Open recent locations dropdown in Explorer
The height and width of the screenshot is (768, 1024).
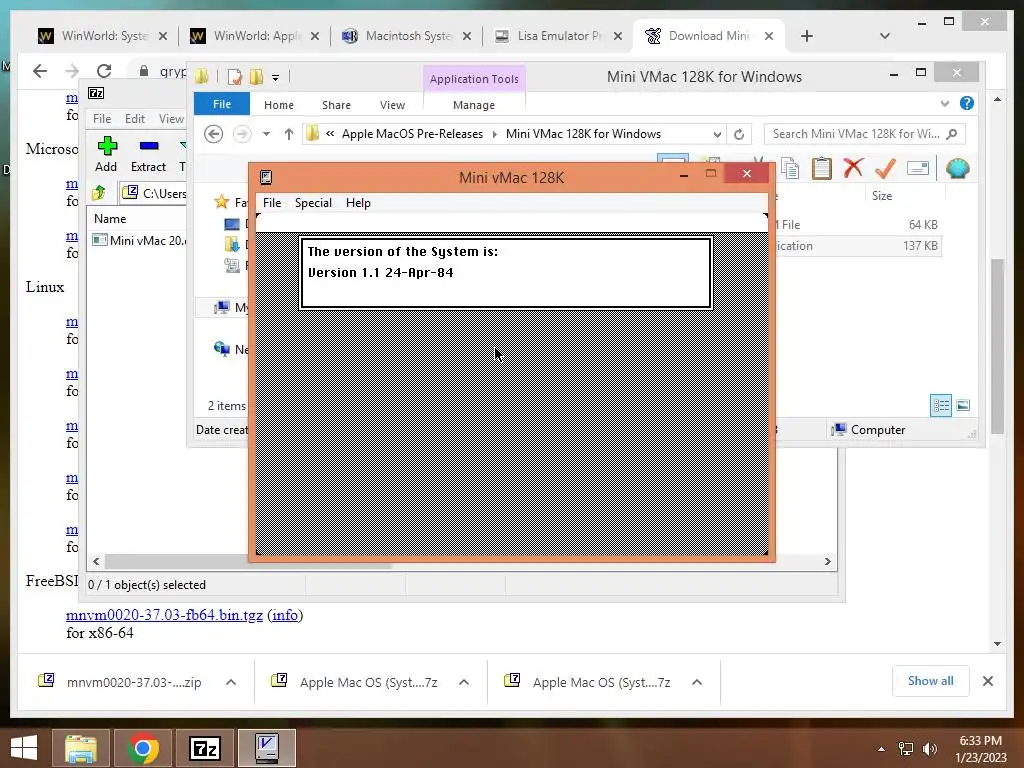pos(266,134)
